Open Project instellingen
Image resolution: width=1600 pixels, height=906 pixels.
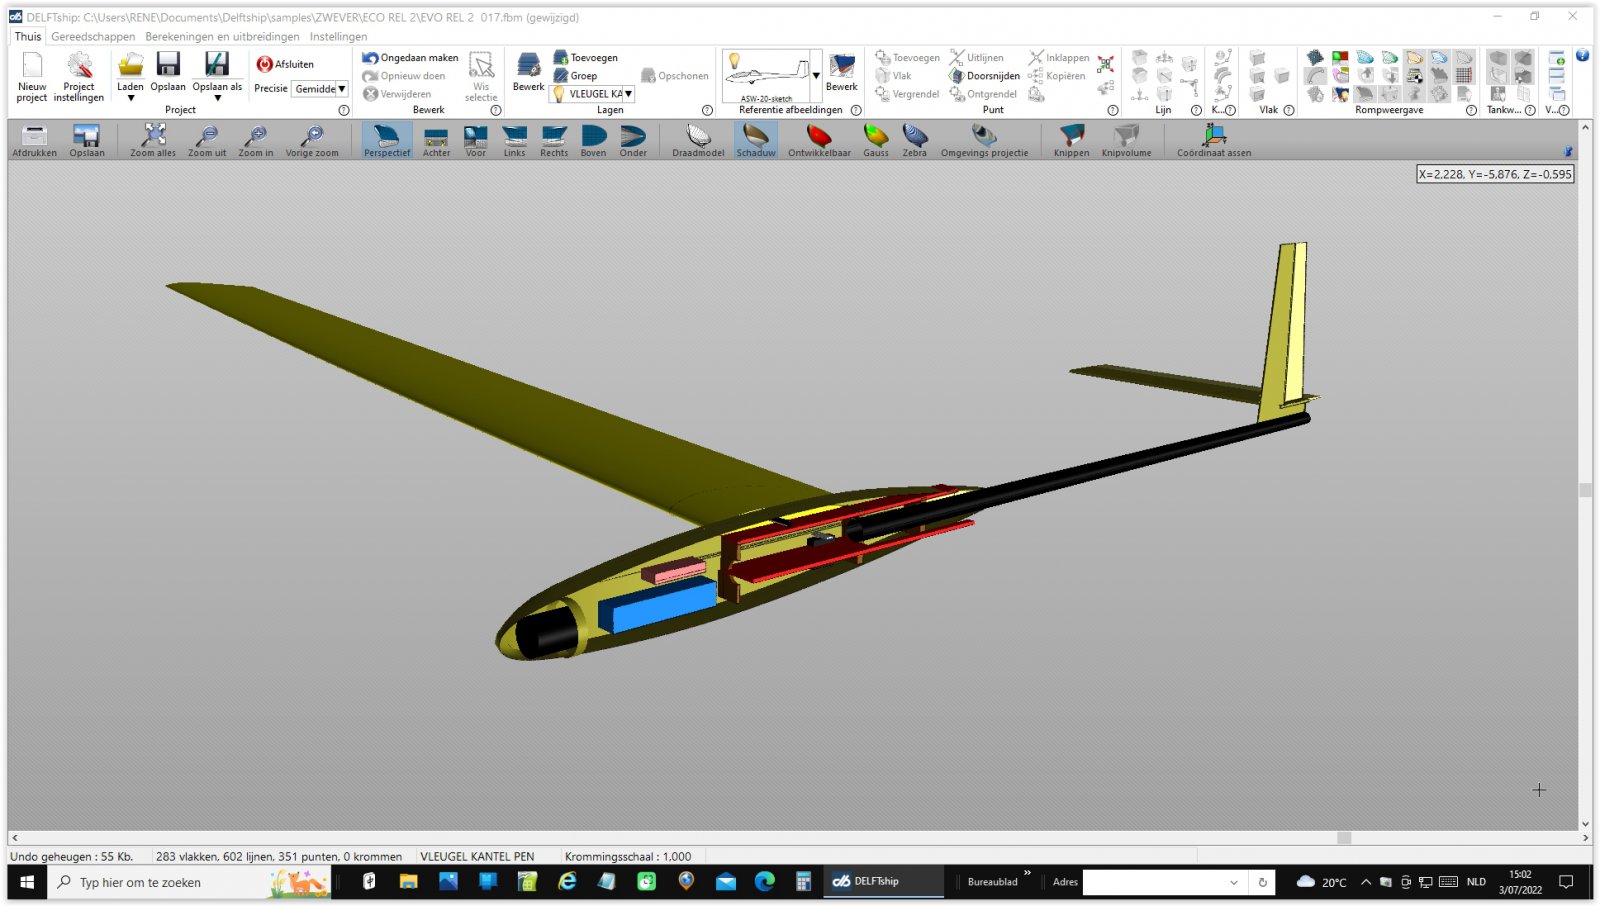pyautogui.click(x=79, y=77)
